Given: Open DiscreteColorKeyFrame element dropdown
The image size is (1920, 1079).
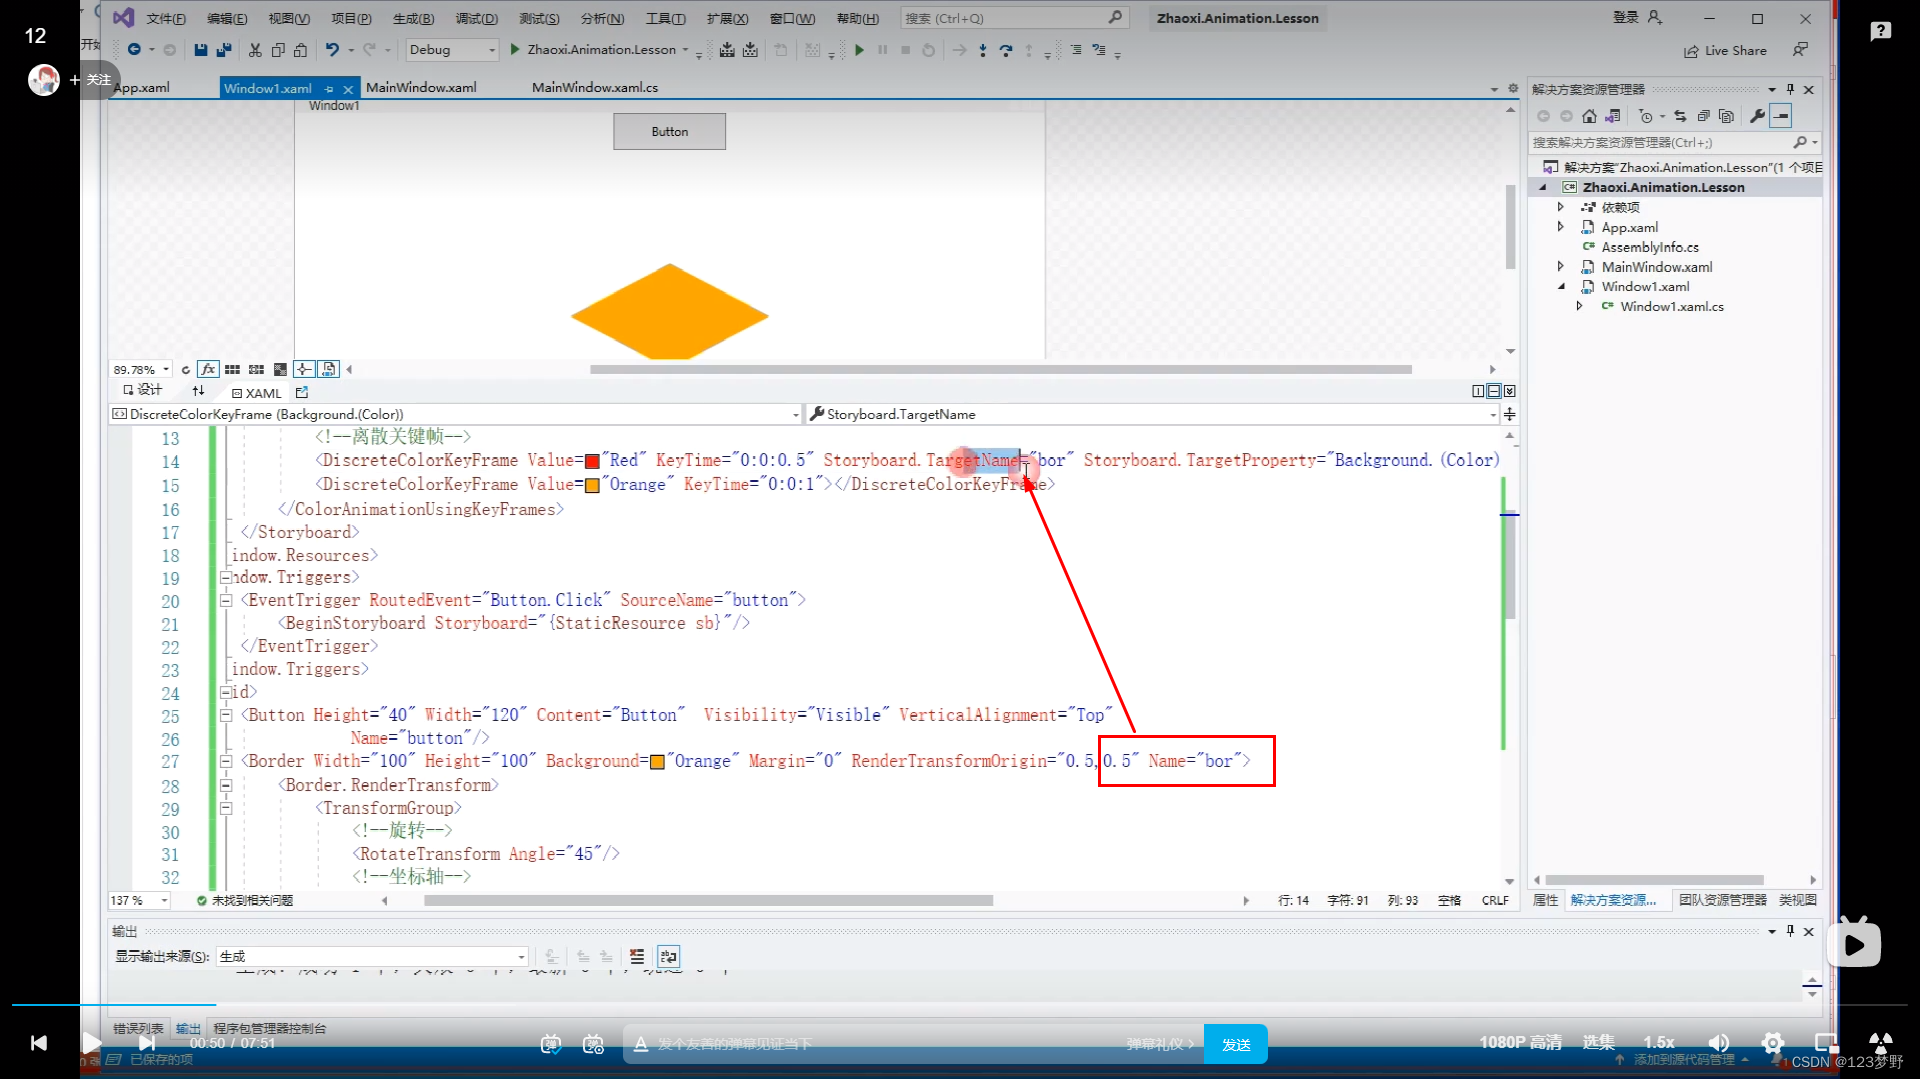Looking at the screenshot, I should pos(455,414).
